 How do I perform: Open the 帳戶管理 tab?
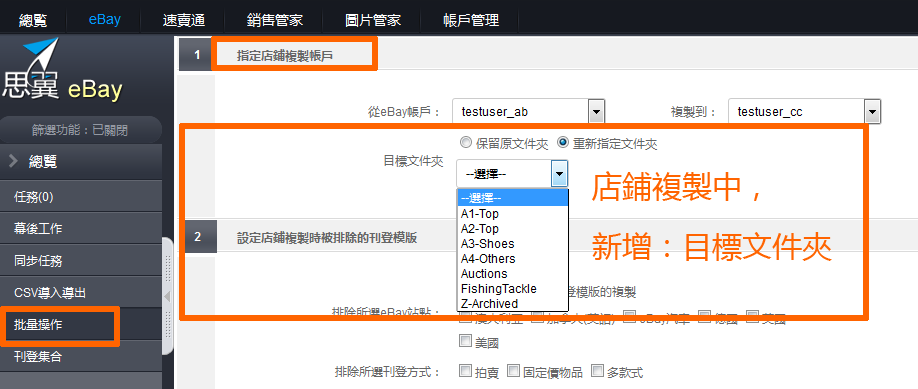471,20
